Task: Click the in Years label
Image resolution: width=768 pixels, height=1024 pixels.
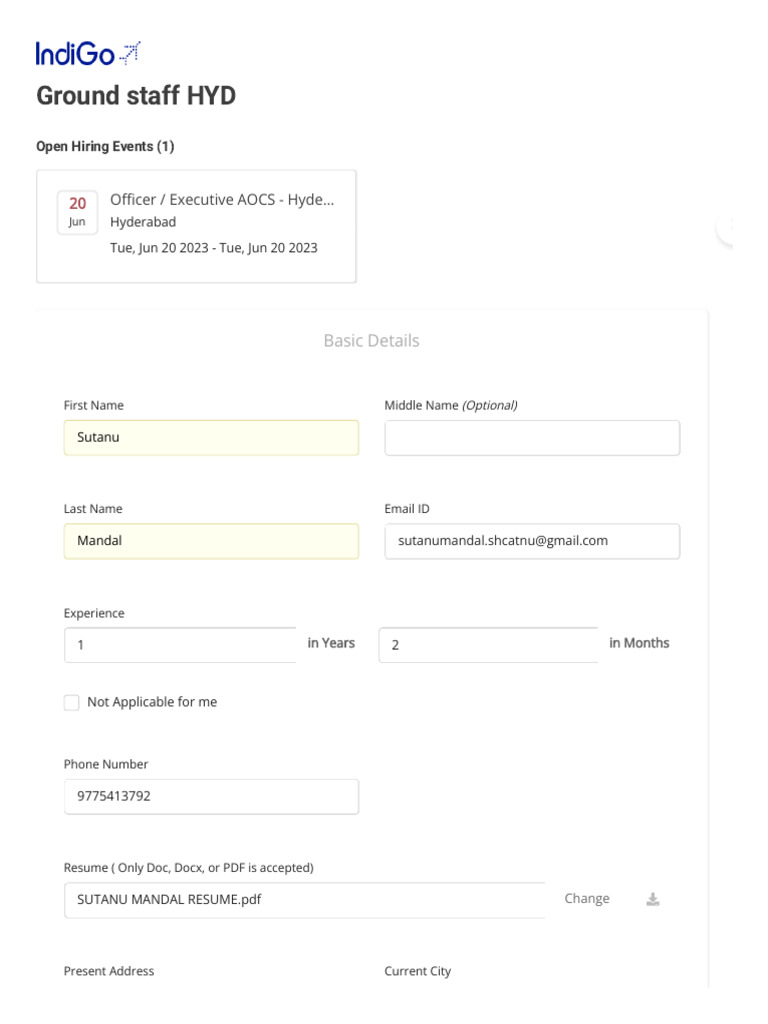Action: 331,643
